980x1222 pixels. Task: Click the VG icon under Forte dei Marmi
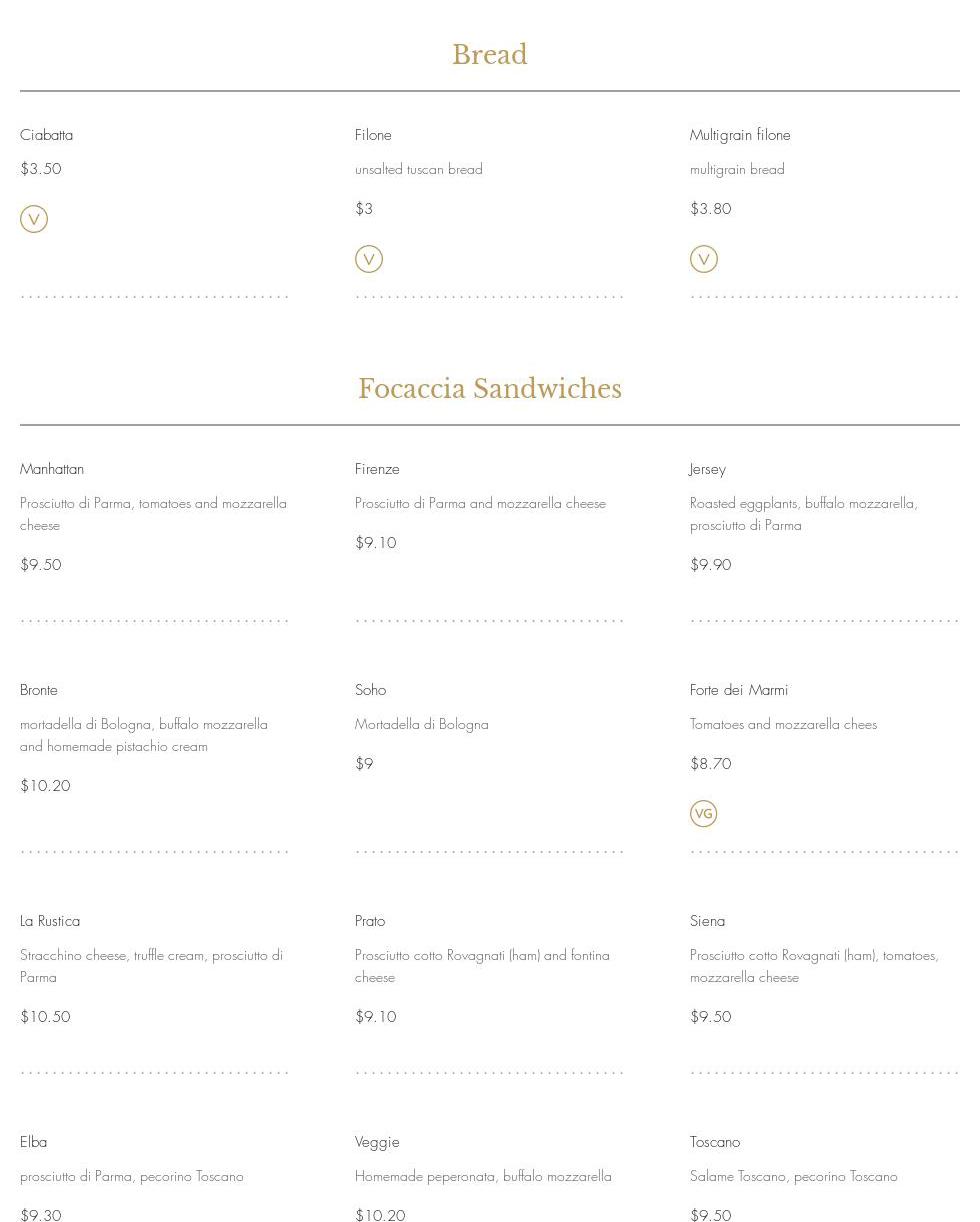(704, 813)
